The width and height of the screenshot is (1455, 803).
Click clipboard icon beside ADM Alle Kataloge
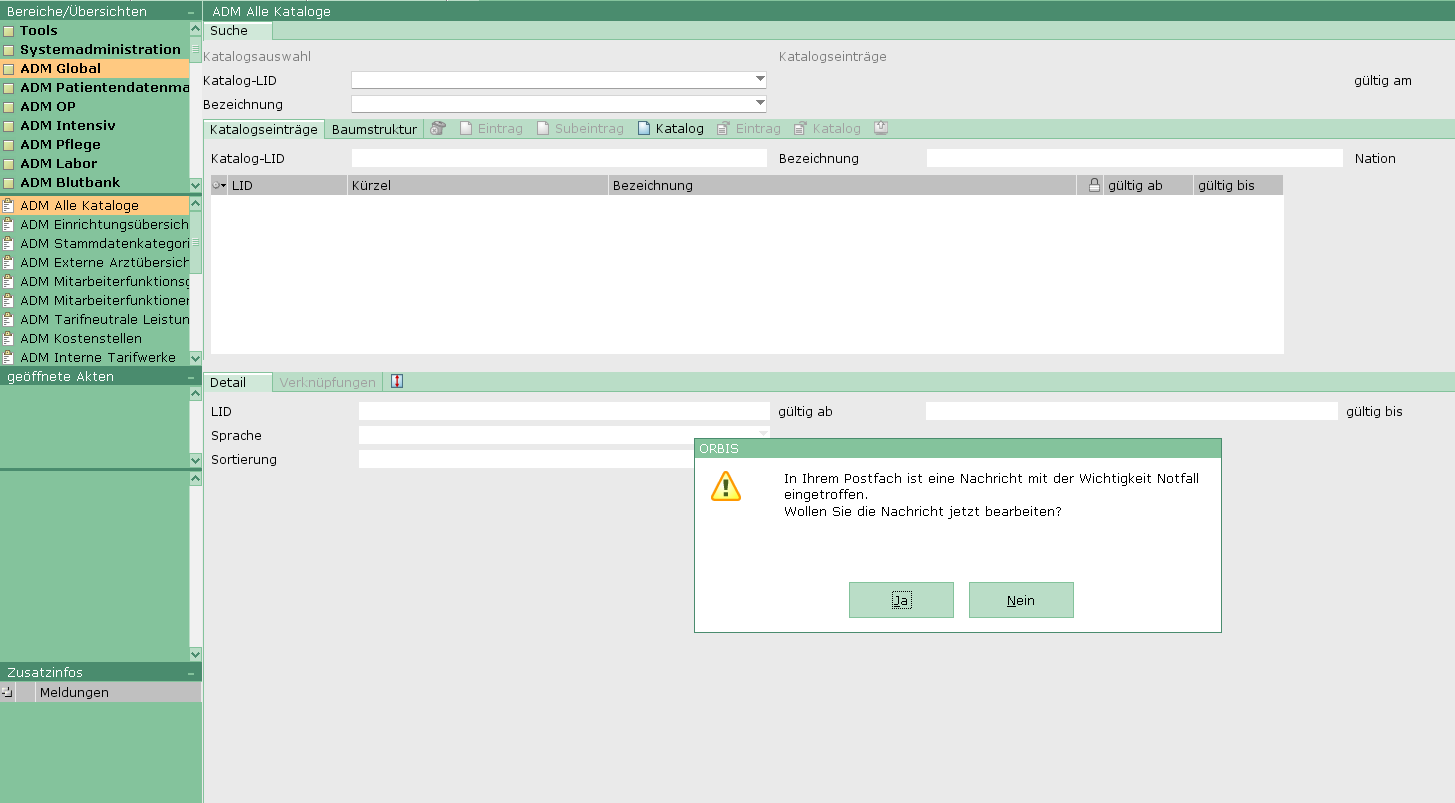coord(9,205)
